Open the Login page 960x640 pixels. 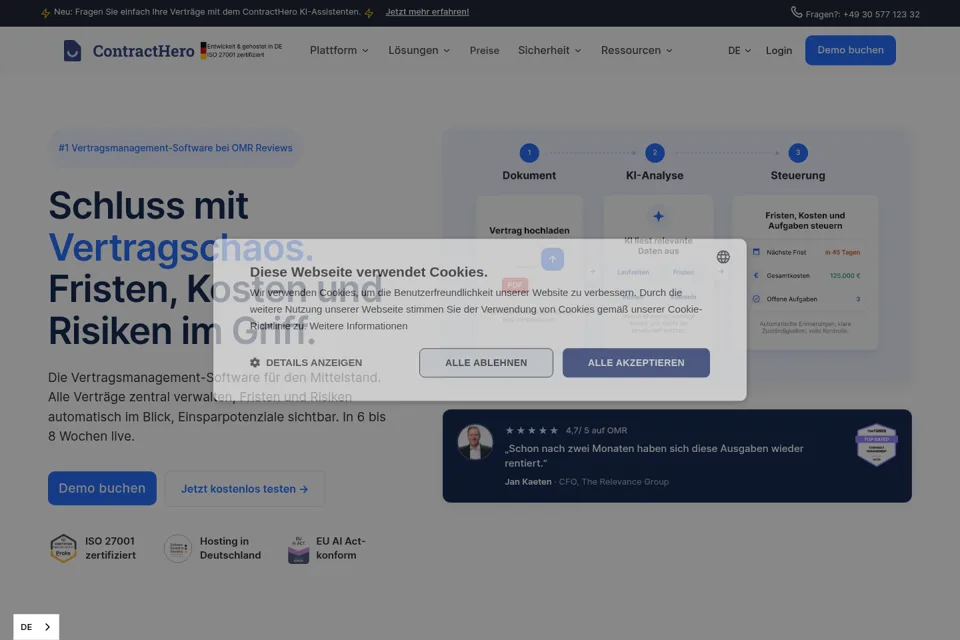(x=779, y=50)
